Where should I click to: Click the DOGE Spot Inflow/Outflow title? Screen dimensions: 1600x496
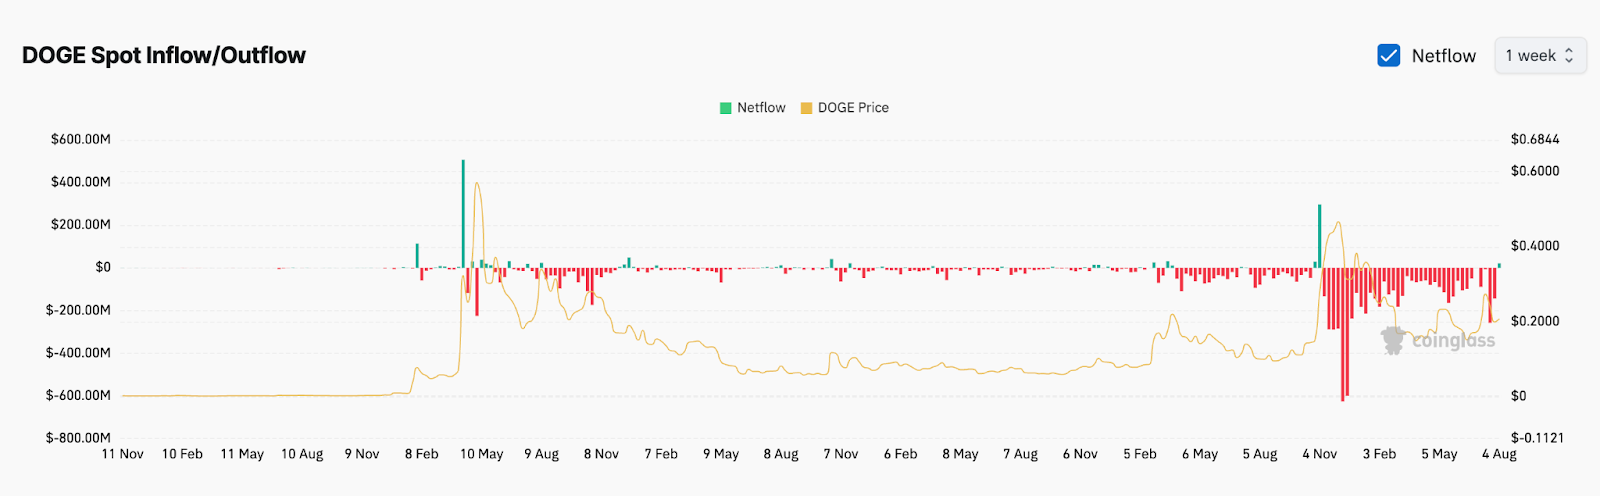point(164,56)
